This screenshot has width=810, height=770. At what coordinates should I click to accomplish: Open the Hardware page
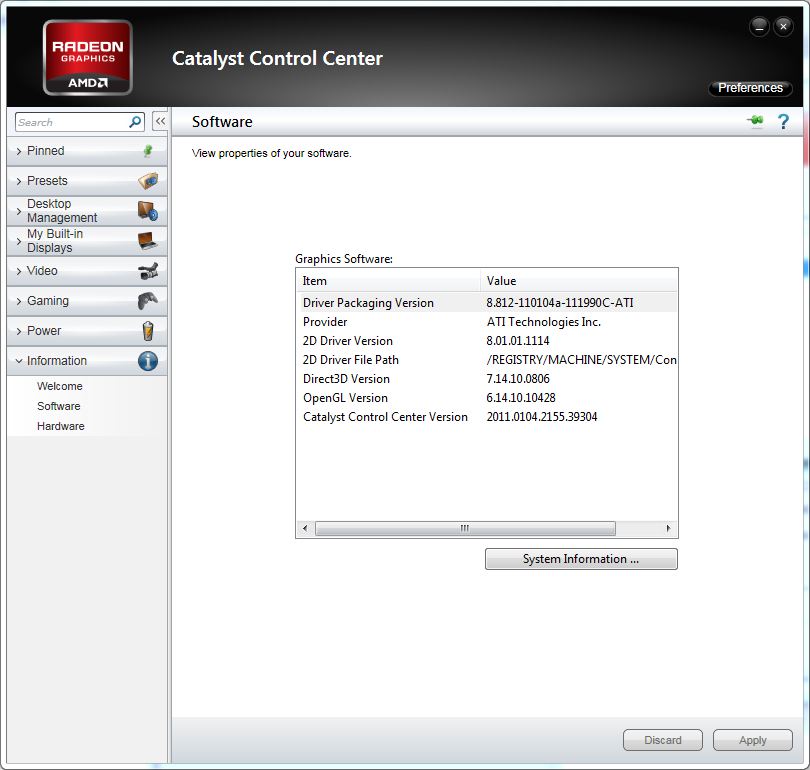(x=60, y=426)
